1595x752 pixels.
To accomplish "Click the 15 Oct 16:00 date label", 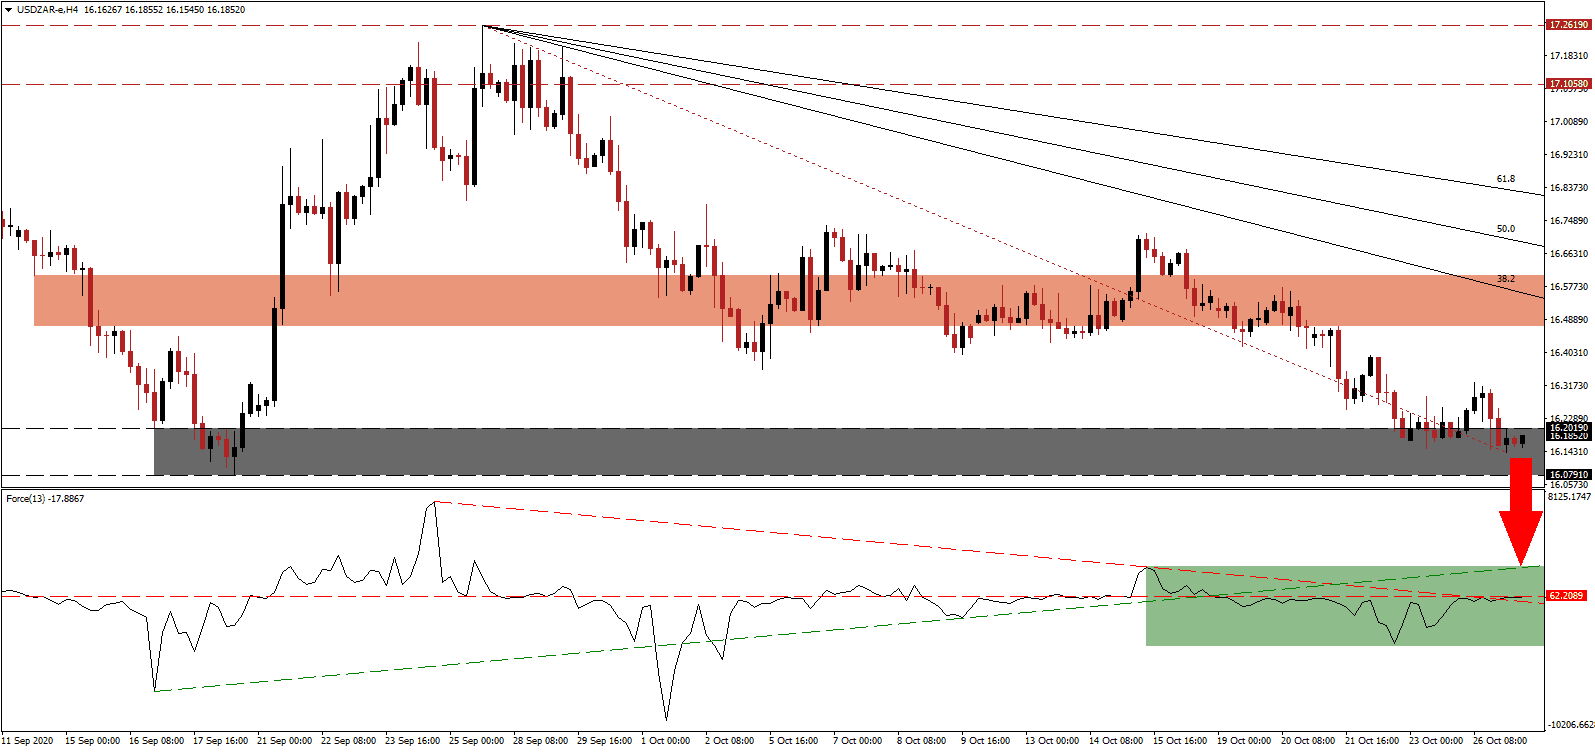I will pos(1179,741).
